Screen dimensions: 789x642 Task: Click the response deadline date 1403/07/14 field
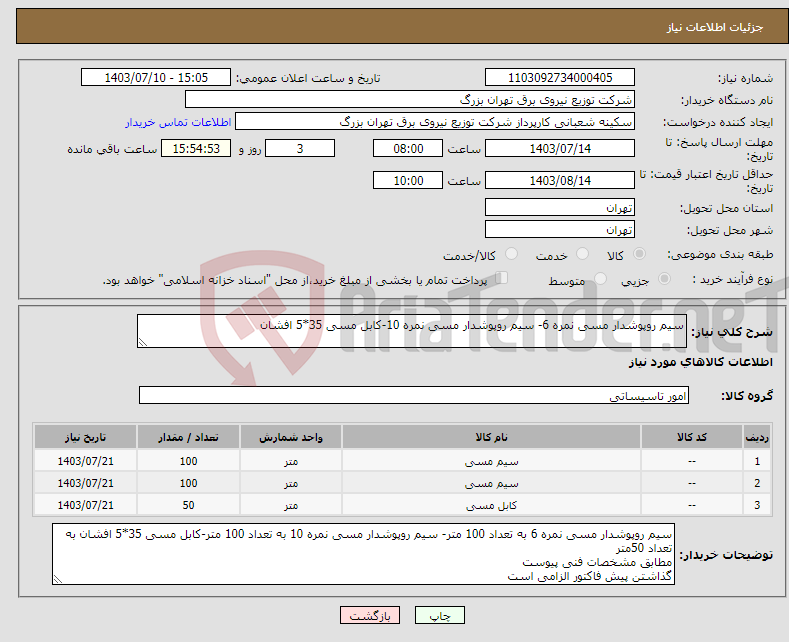[x=560, y=148]
